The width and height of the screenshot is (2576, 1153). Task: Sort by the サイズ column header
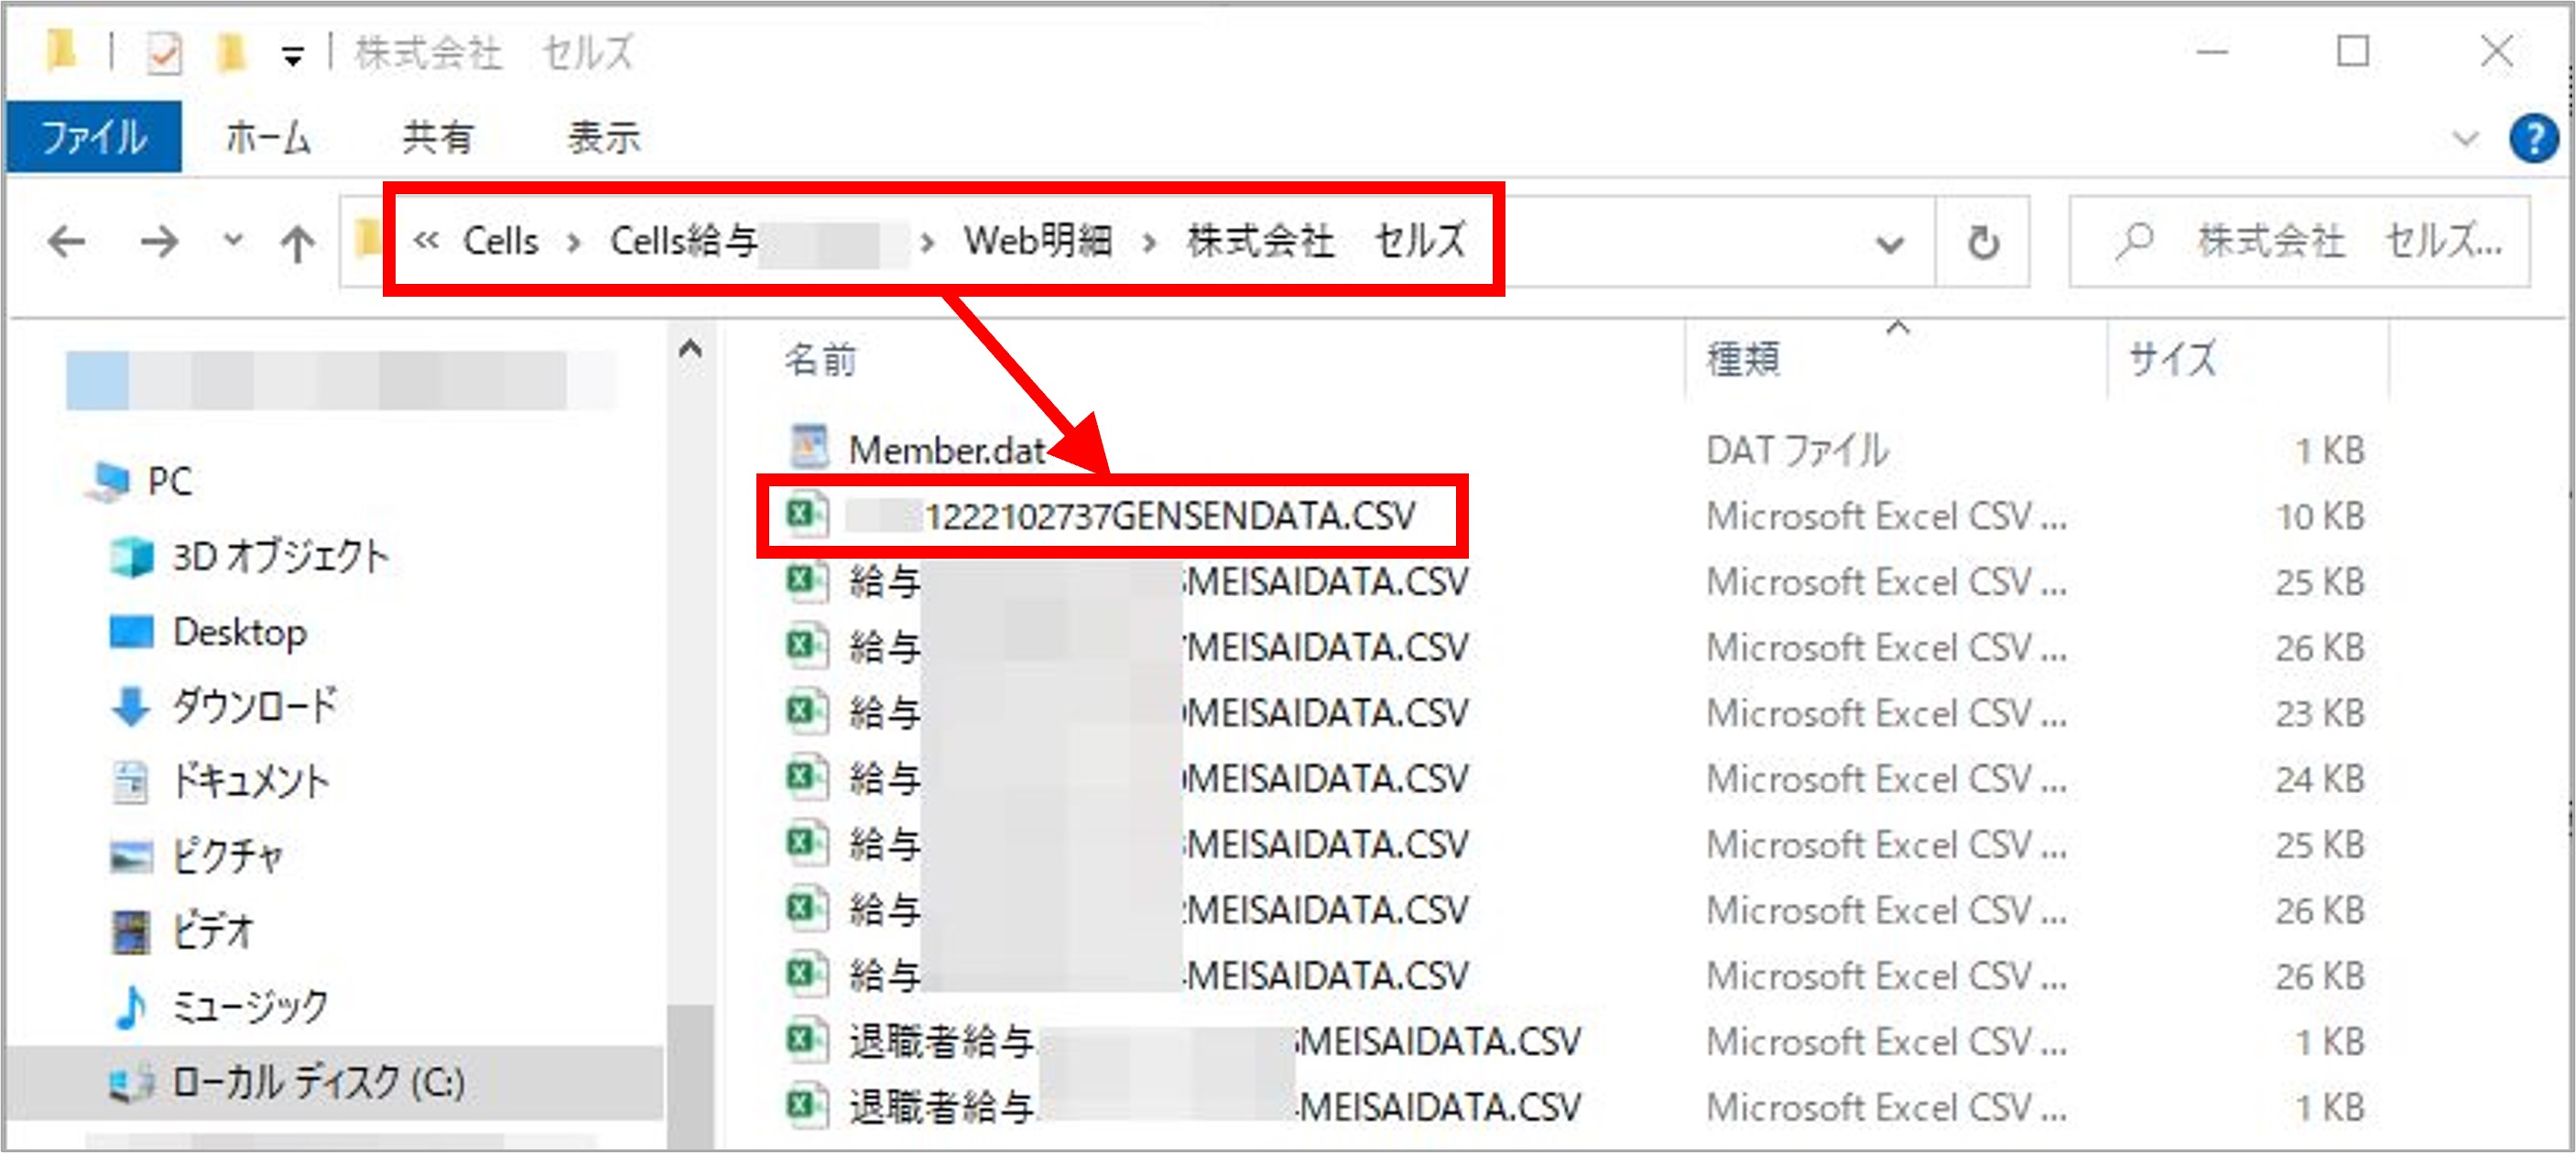tap(2172, 358)
